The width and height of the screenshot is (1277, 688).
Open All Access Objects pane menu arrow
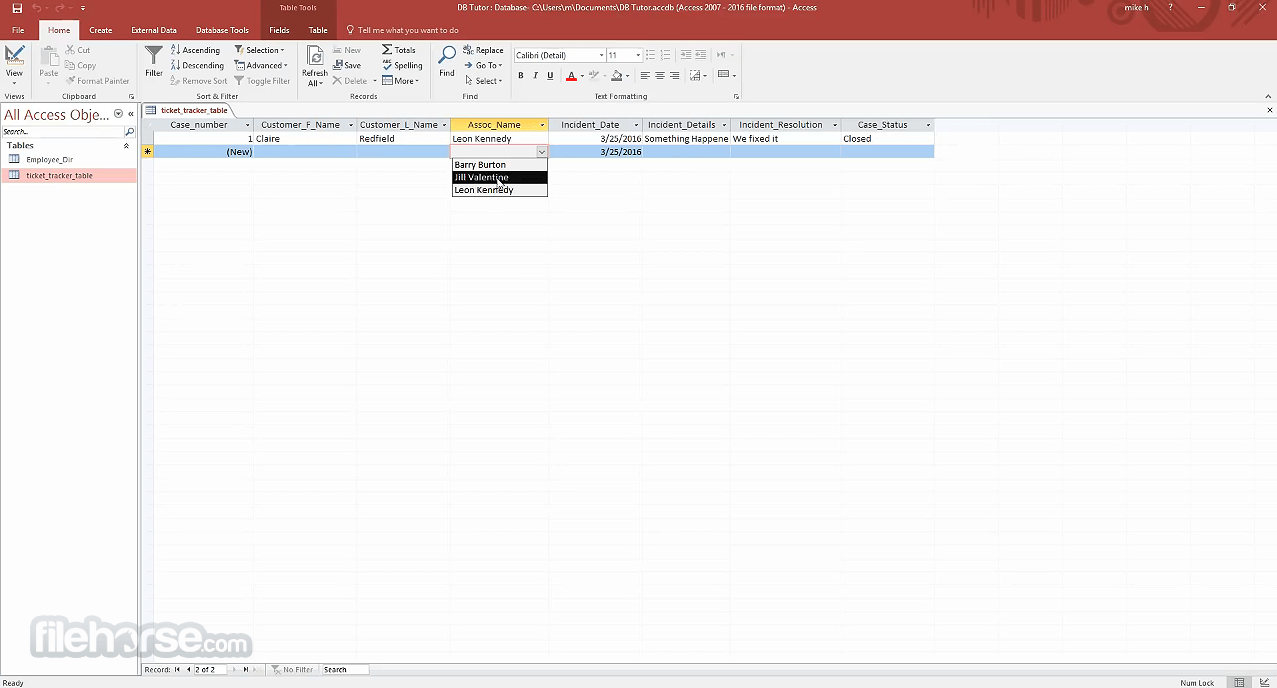point(118,114)
